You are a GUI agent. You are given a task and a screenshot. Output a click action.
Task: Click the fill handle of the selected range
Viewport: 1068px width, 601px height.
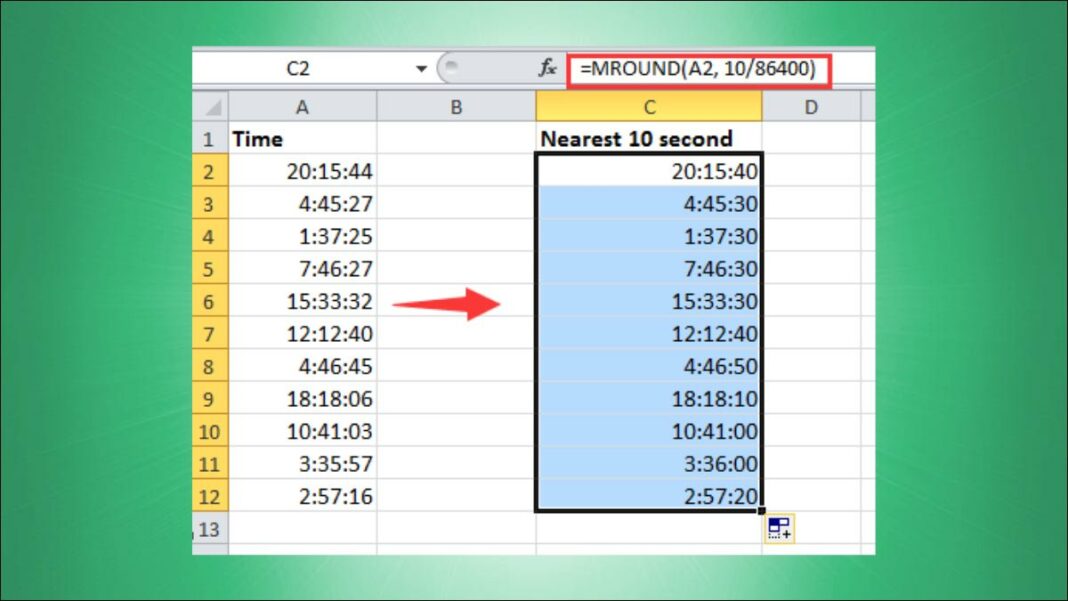[x=761, y=511]
